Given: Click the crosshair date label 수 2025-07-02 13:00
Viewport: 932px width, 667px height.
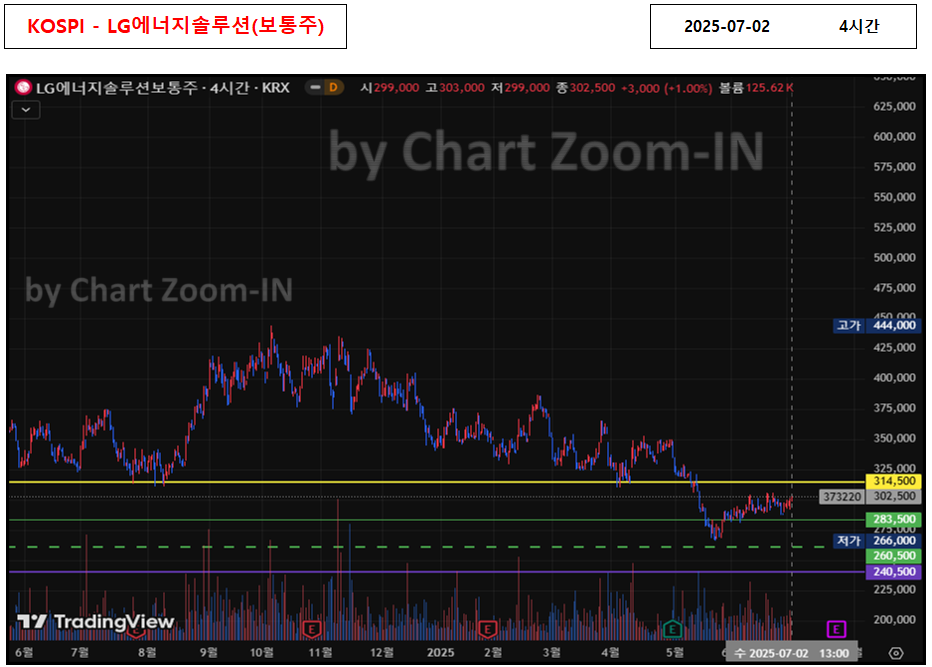Looking at the screenshot, I should 792,653.
